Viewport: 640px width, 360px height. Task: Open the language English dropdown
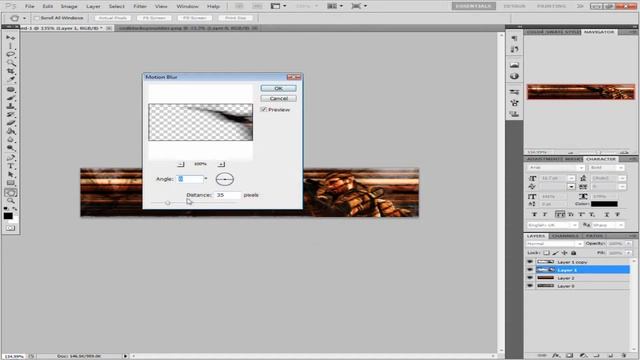coord(574,225)
